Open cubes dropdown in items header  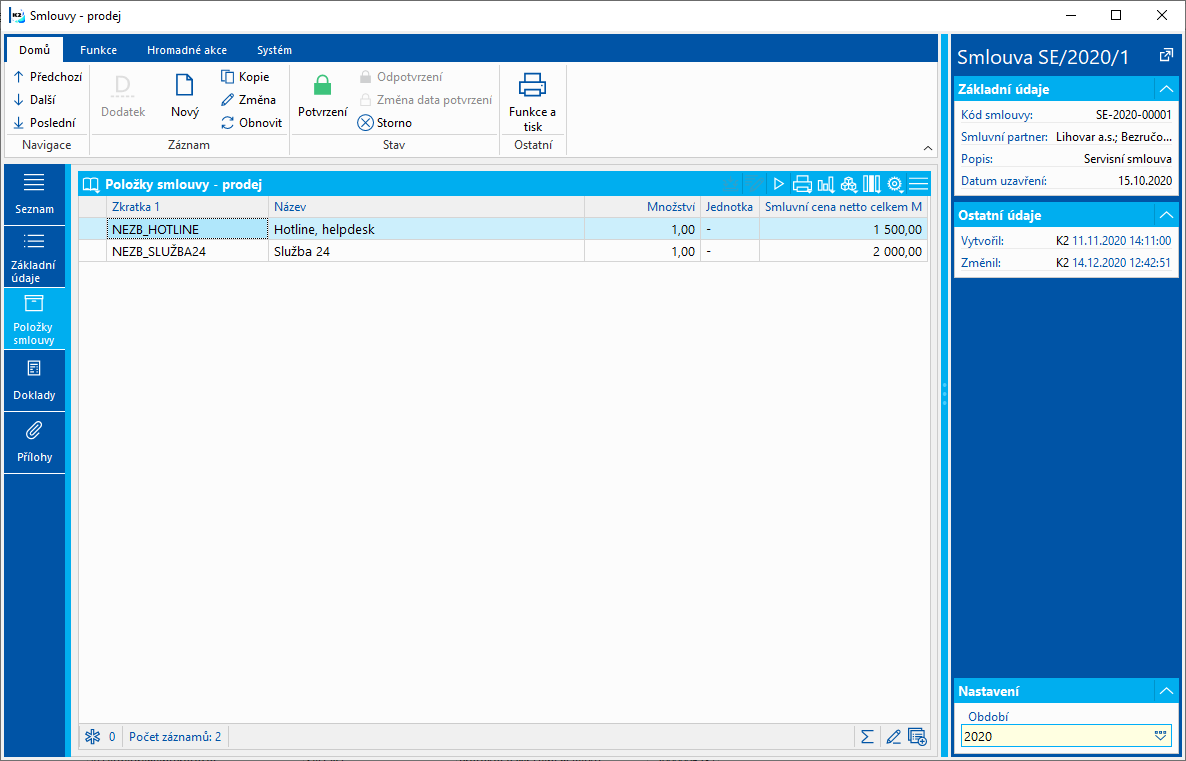pos(849,184)
